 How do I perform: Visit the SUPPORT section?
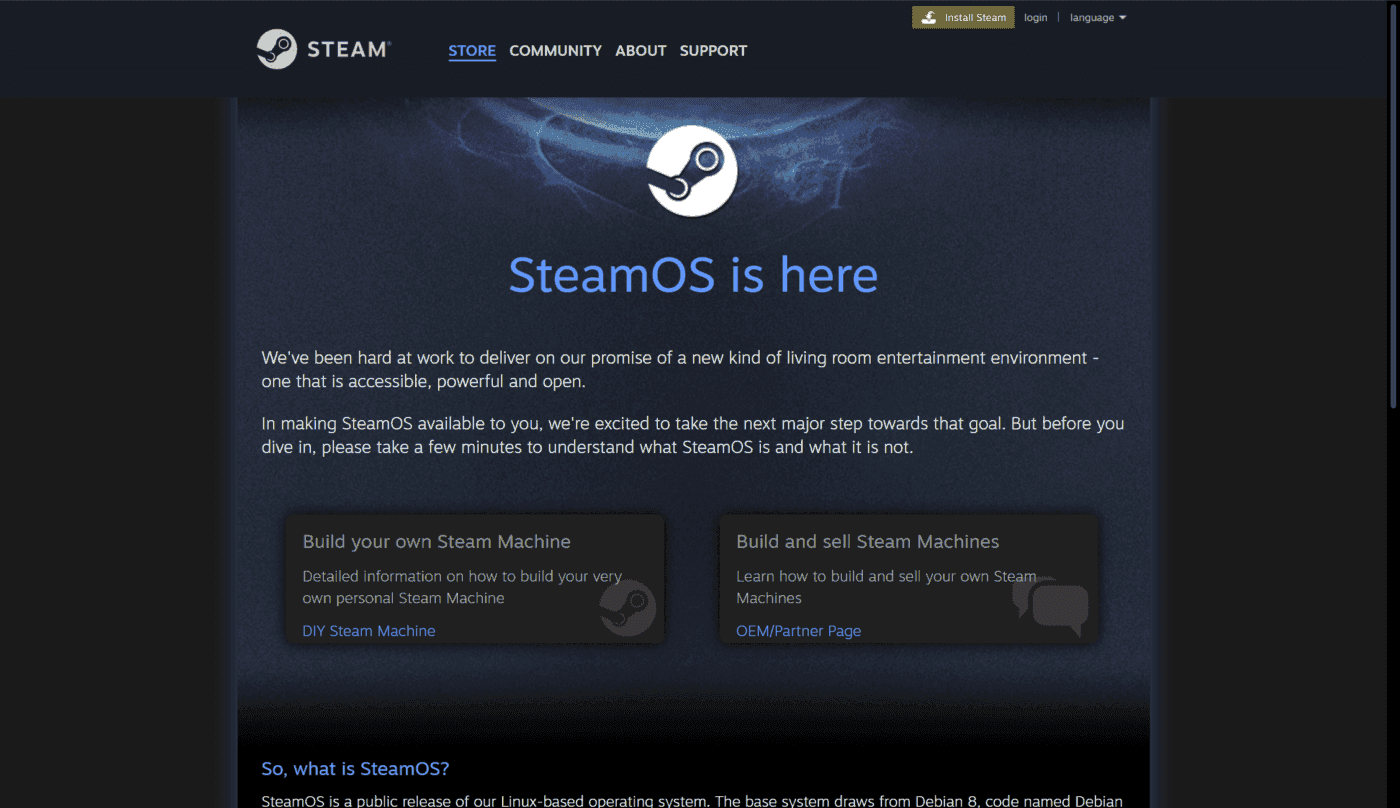pyautogui.click(x=713, y=51)
